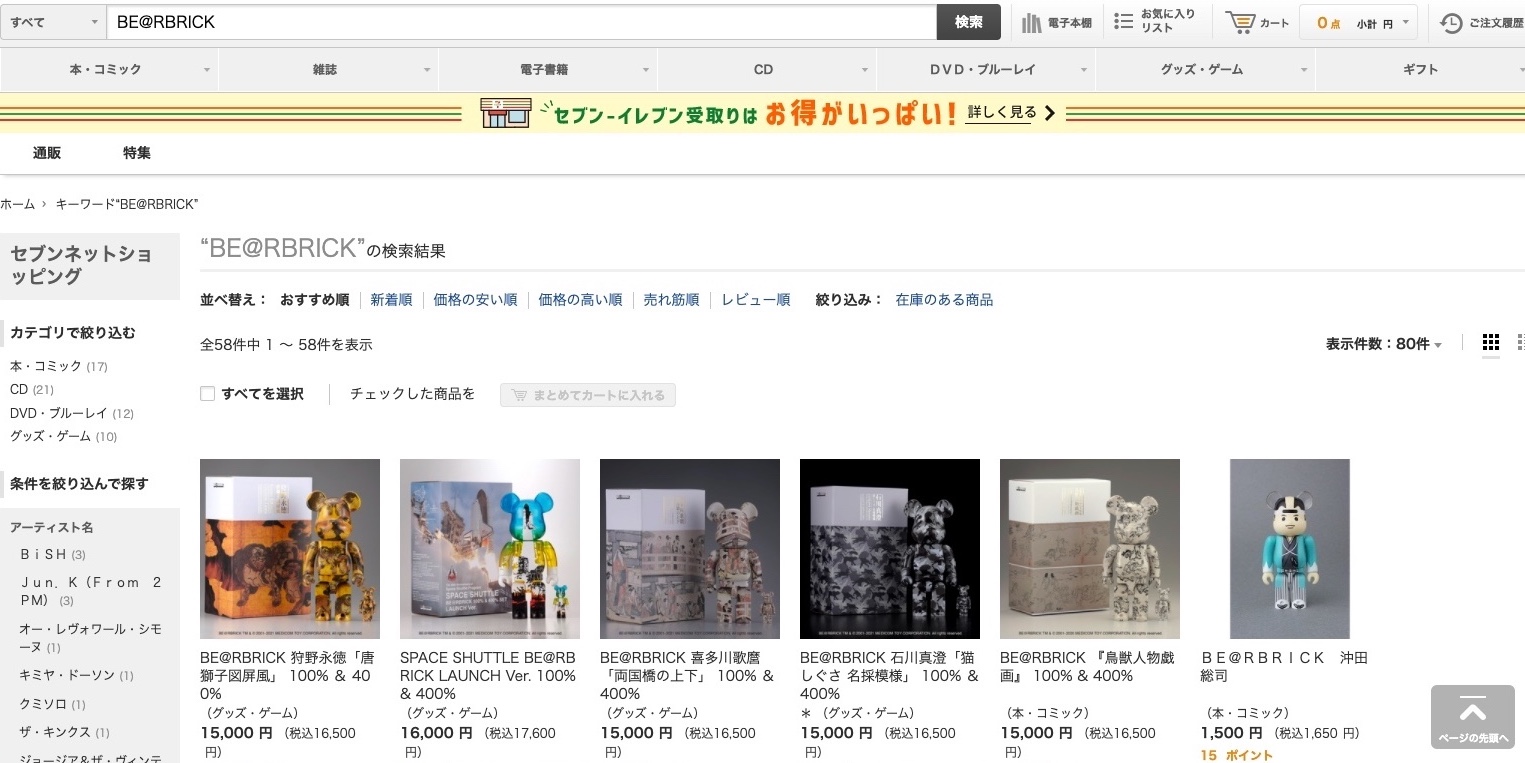Image resolution: width=1525 pixels, height=763 pixels.
Task: Expand the CD nav dropdown arrow
Action: click(x=865, y=70)
